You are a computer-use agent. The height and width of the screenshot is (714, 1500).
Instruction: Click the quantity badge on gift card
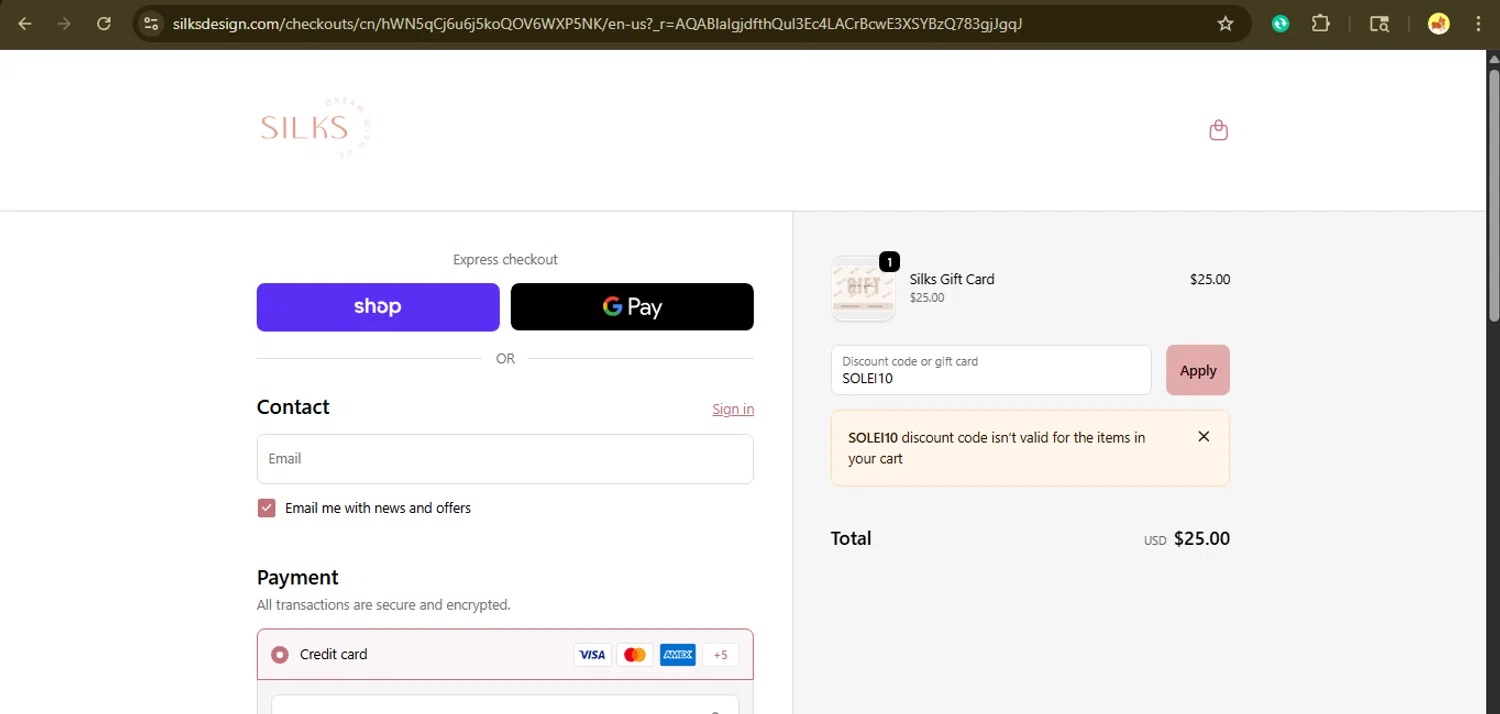click(x=889, y=262)
